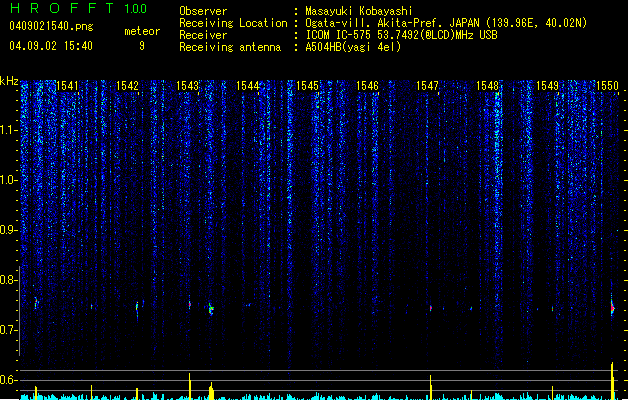This screenshot has height=400, width=629.
Task: Click the meteor count 9
Action: 142,46
